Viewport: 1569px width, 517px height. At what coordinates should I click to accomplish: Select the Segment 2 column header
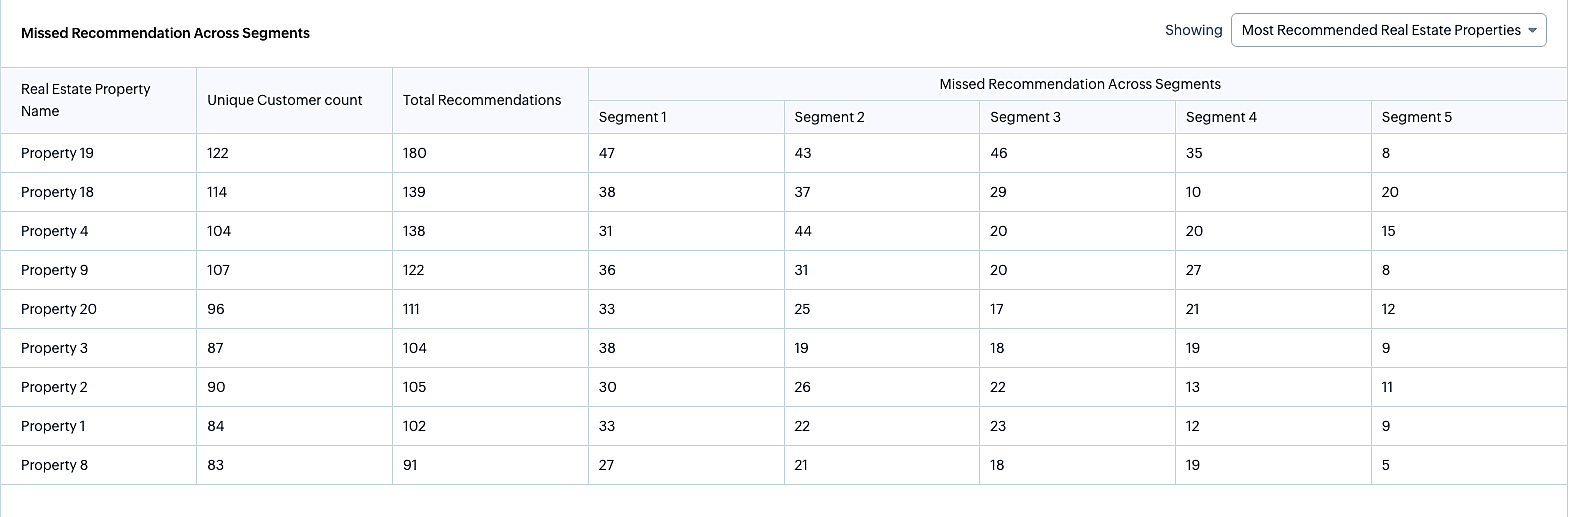click(830, 117)
